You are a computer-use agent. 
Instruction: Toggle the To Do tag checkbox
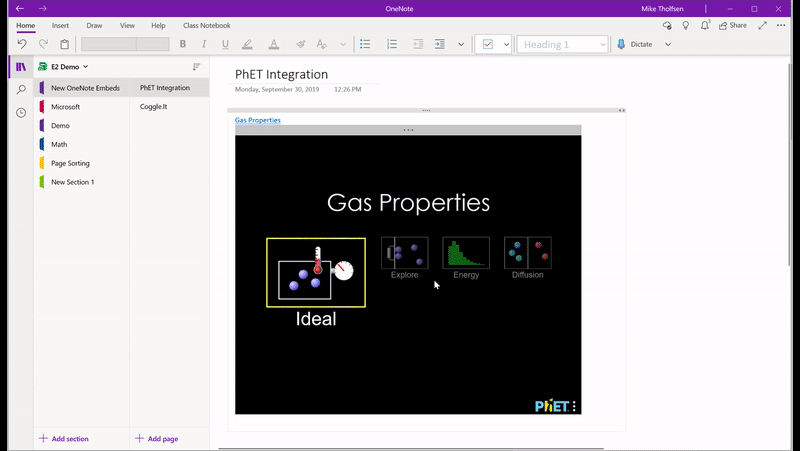(x=488, y=44)
